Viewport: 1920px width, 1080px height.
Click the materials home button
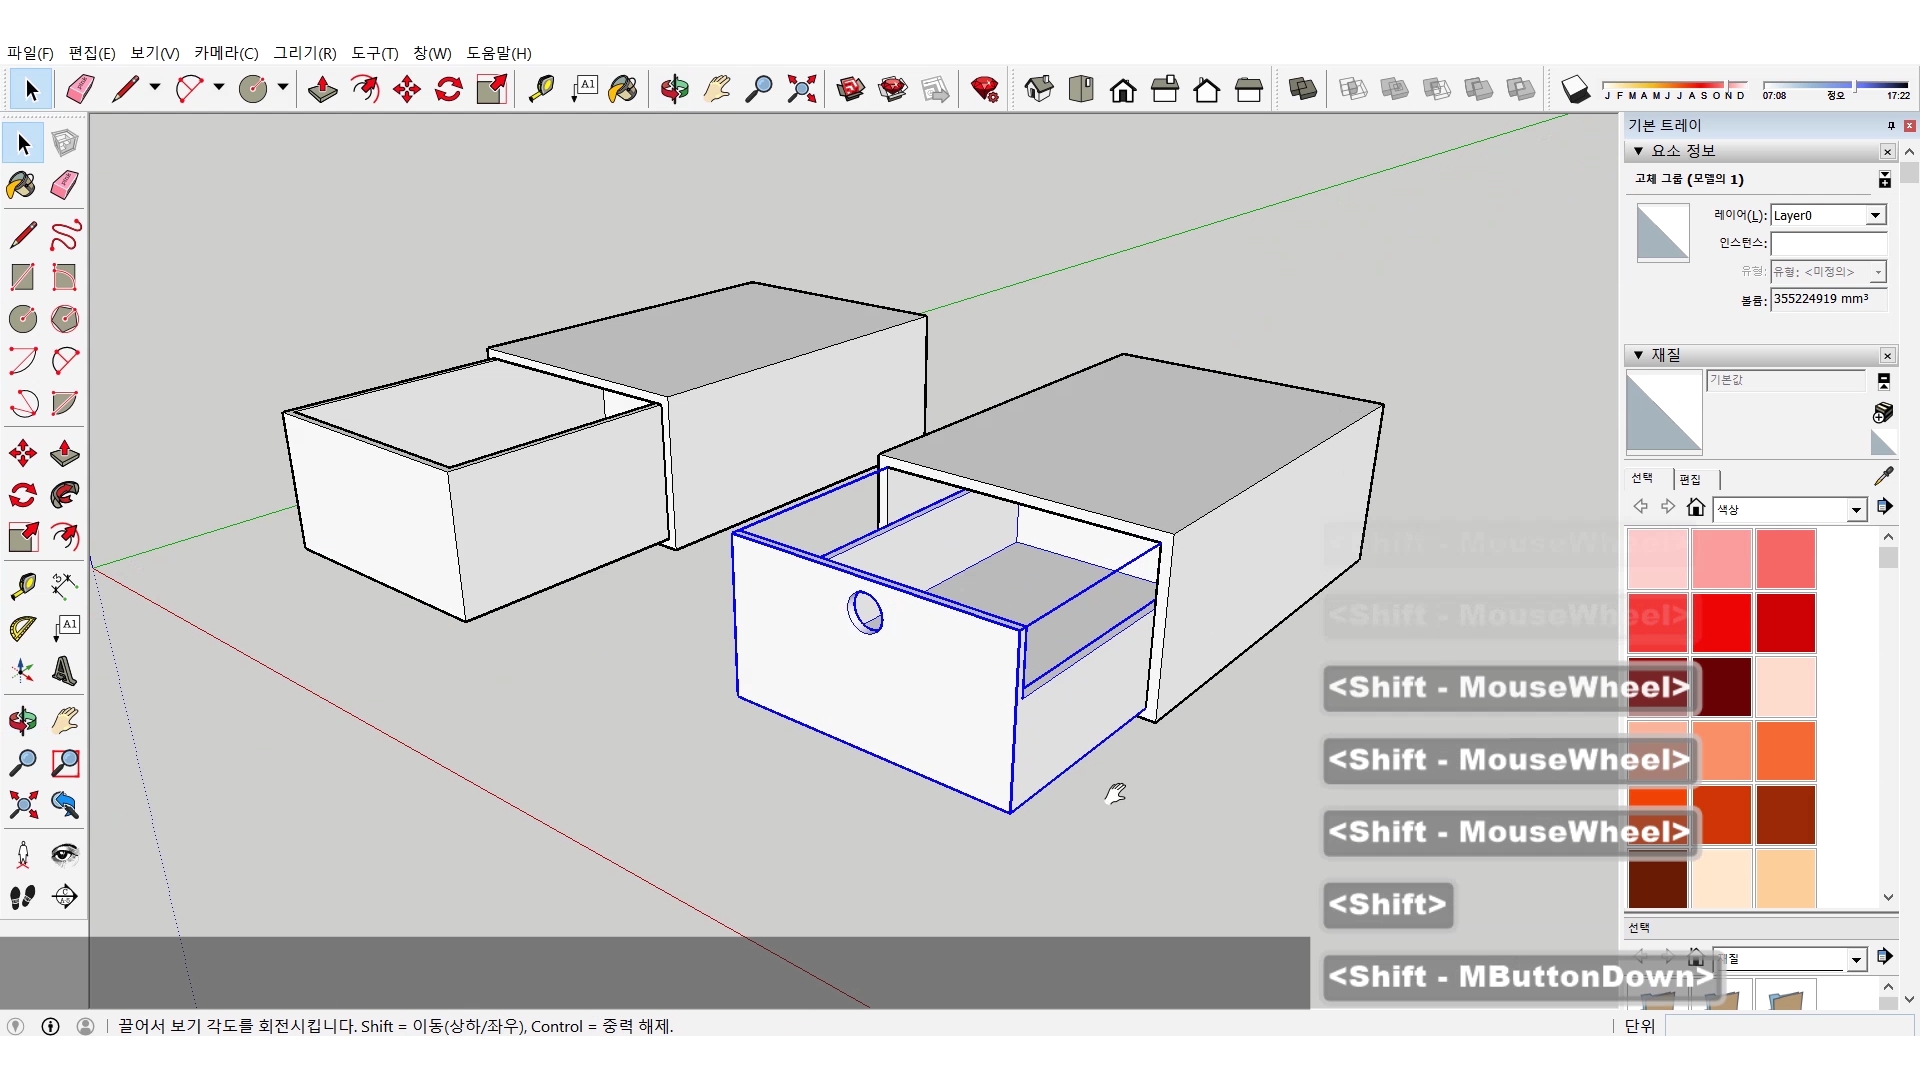tap(1695, 508)
